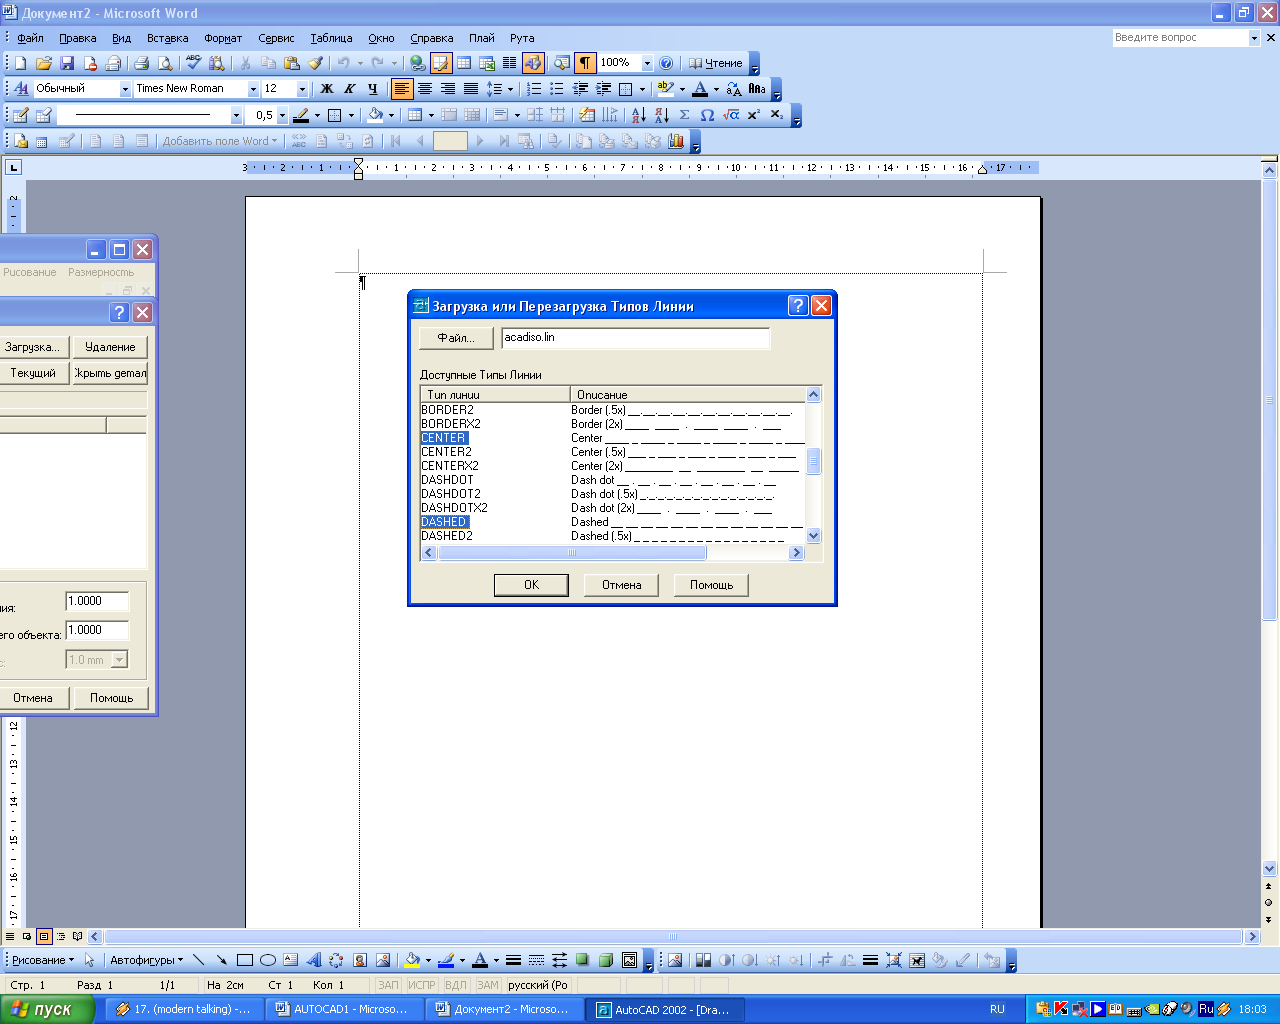
Task: Open the Сервис menu
Action: tap(276, 38)
